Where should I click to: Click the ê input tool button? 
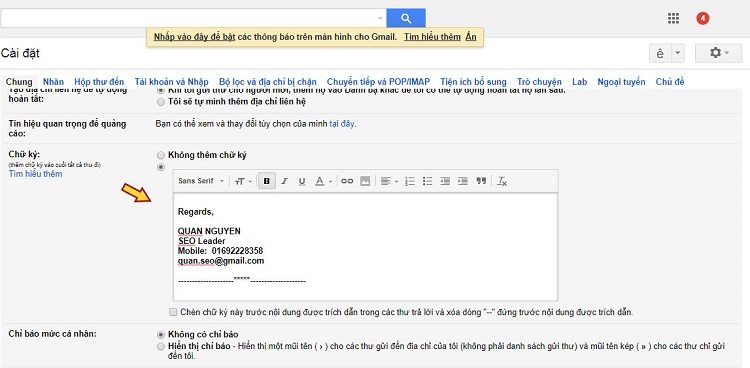(660, 53)
